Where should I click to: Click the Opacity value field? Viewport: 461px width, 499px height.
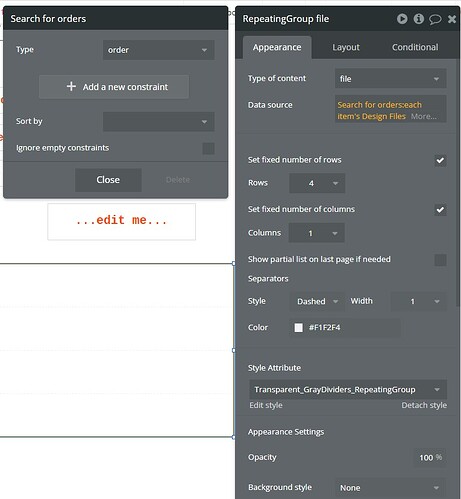(429, 457)
